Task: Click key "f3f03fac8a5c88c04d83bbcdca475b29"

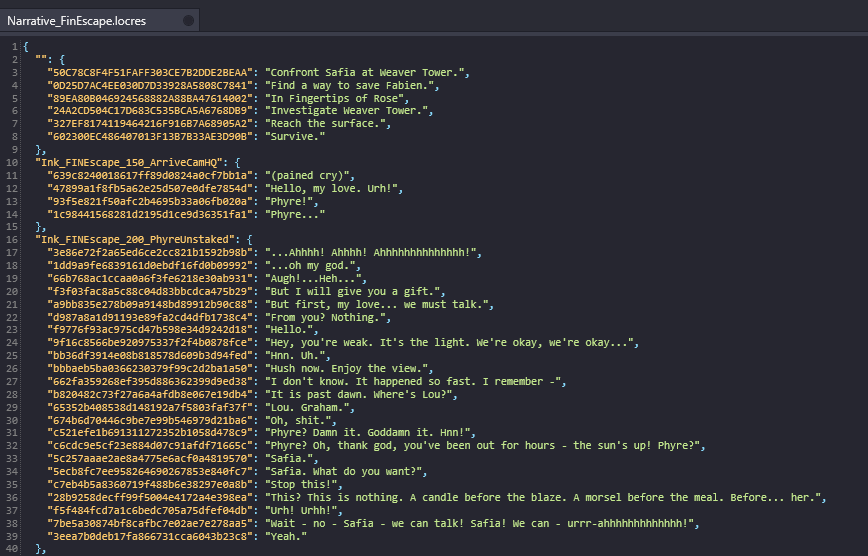Action: click(150, 291)
